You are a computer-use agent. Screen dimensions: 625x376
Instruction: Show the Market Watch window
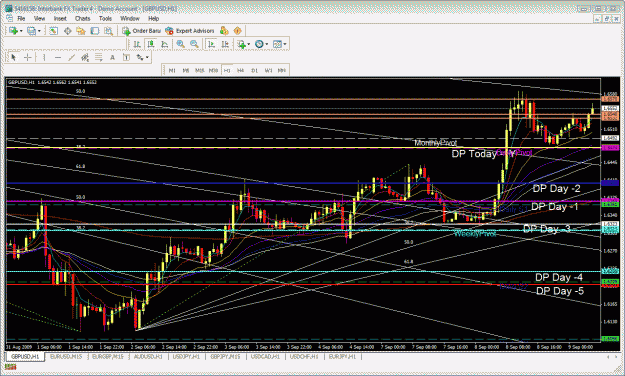tap(53, 31)
